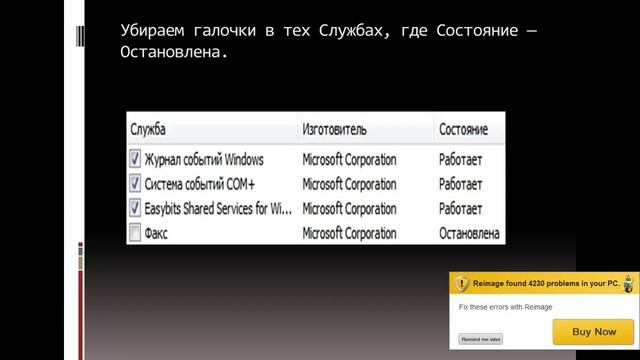This screenshot has height=360, width=640.
Task: Click the Reimage mascot icon in popup
Action: point(629,283)
